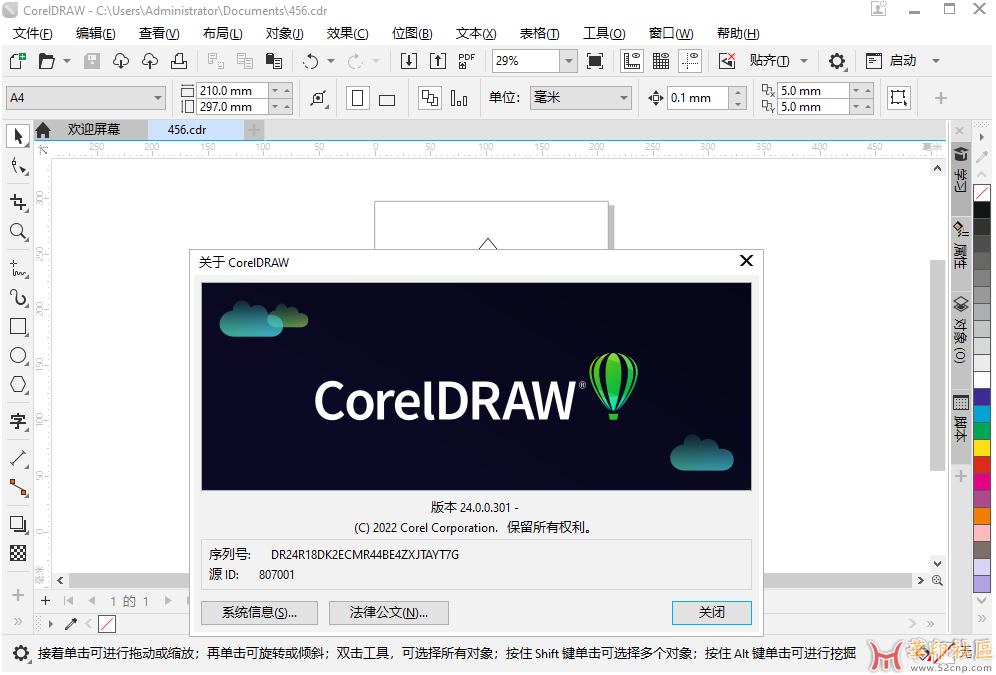Activate the Text tool

click(x=18, y=421)
